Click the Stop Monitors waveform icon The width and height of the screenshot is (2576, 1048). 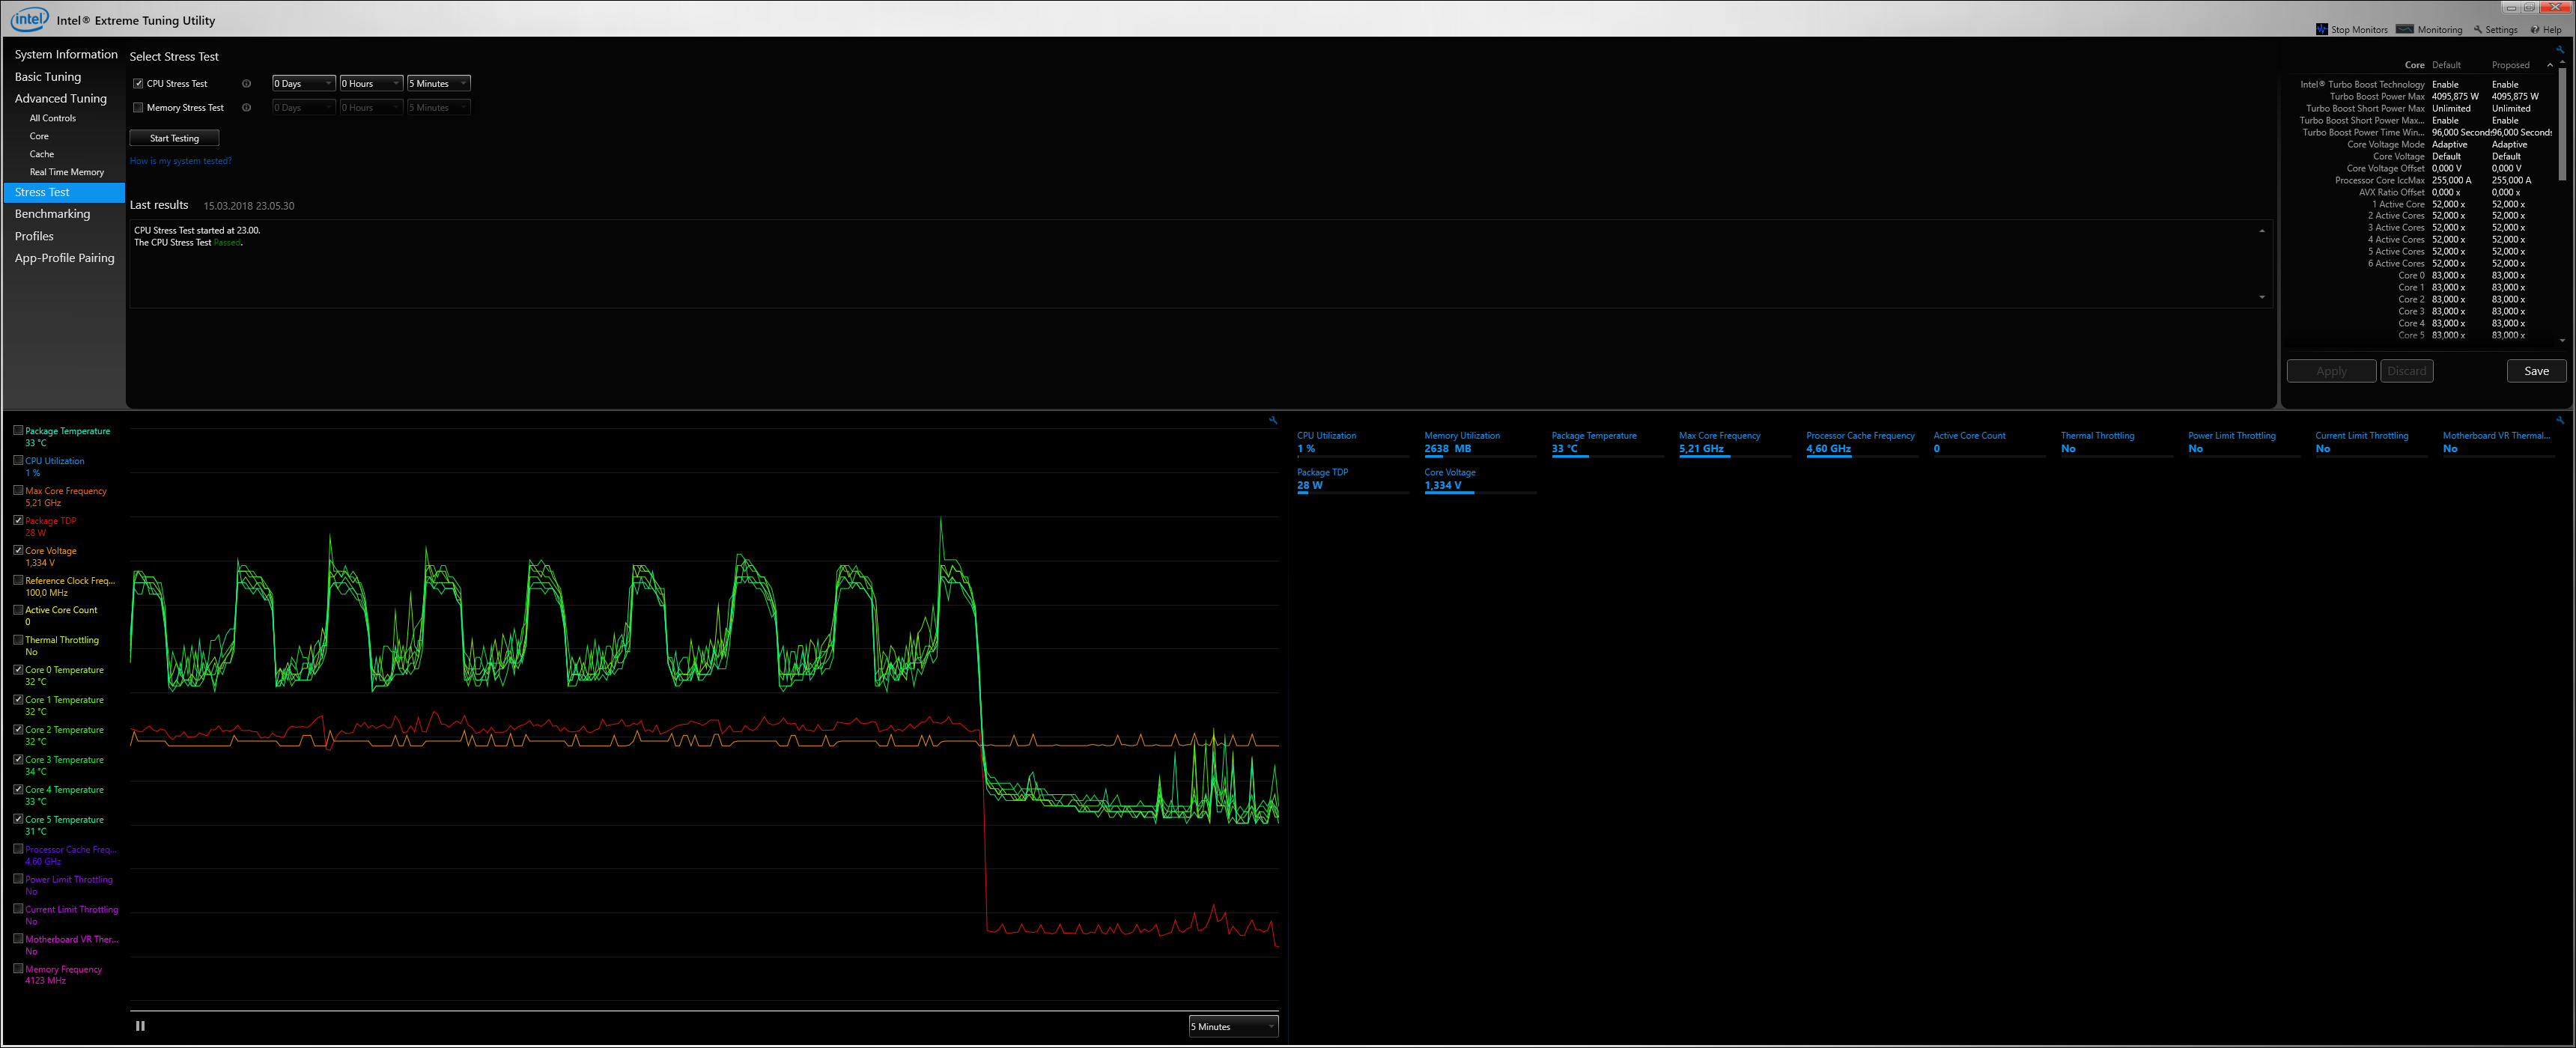pos(2321,29)
